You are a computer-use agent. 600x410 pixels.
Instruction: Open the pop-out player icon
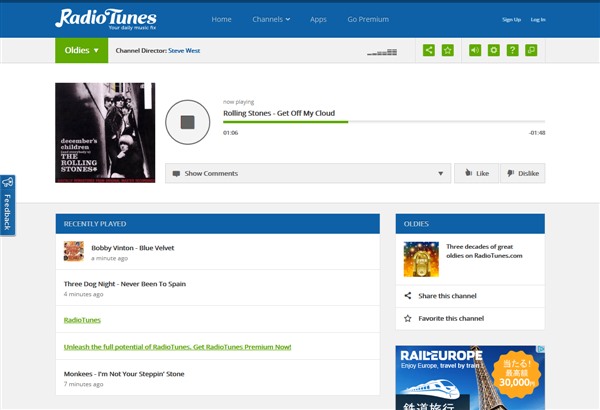[531, 50]
